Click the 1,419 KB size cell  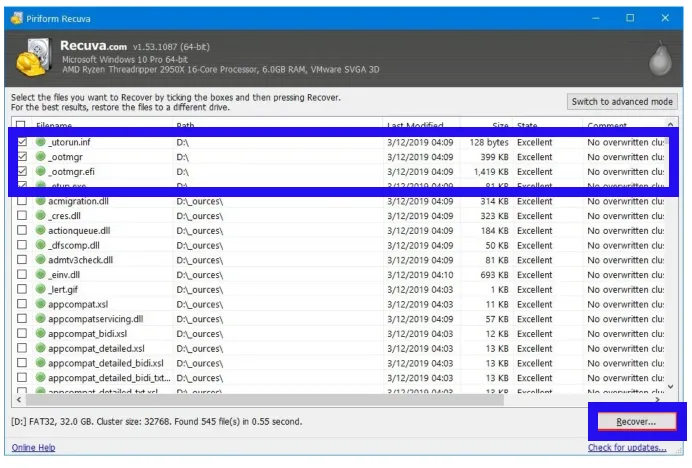pyautogui.click(x=491, y=172)
